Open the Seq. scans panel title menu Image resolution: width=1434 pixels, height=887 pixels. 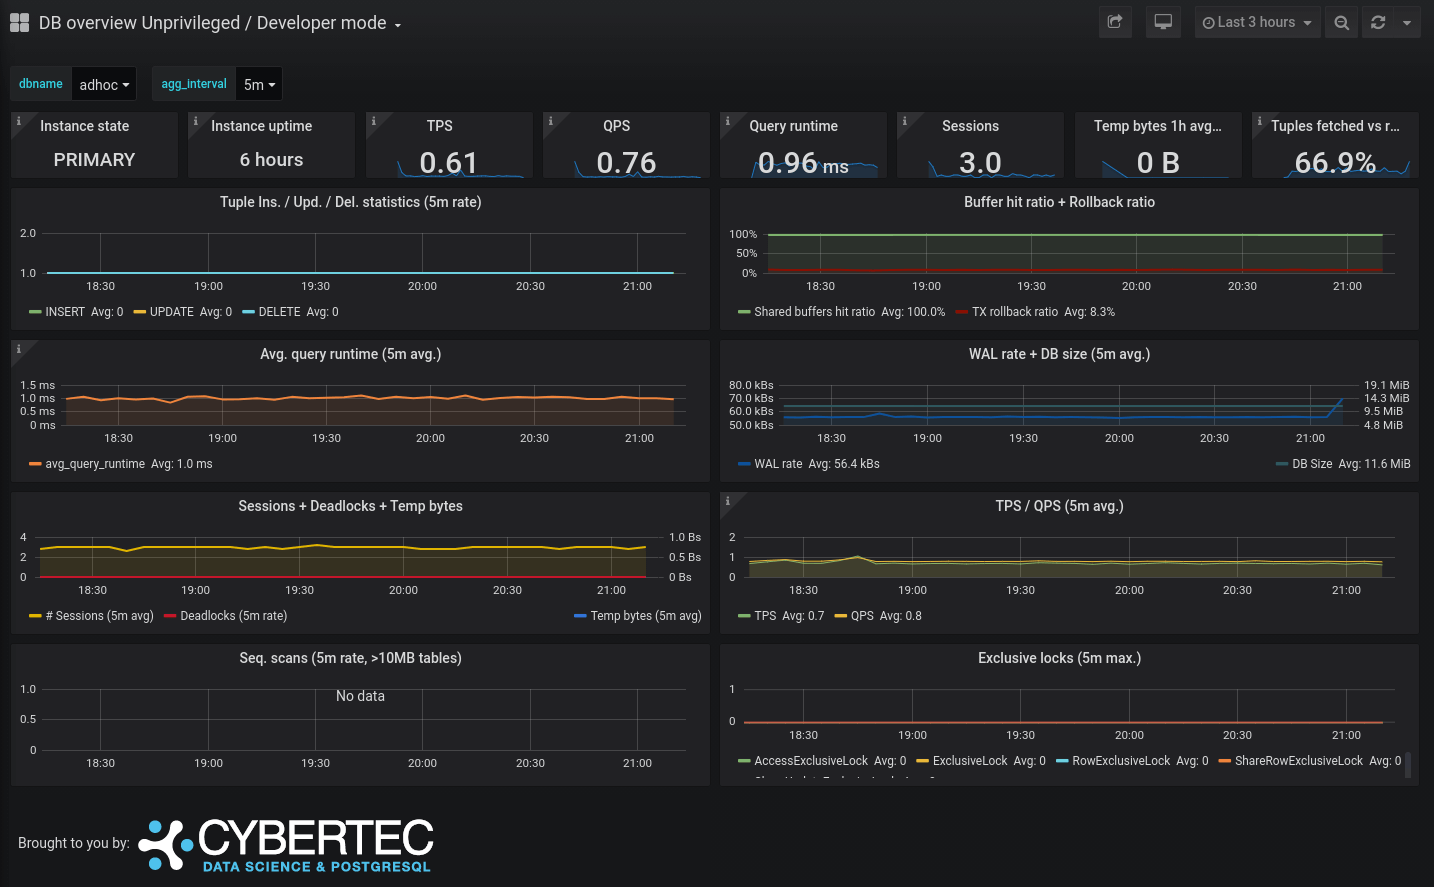pos(350,658)
